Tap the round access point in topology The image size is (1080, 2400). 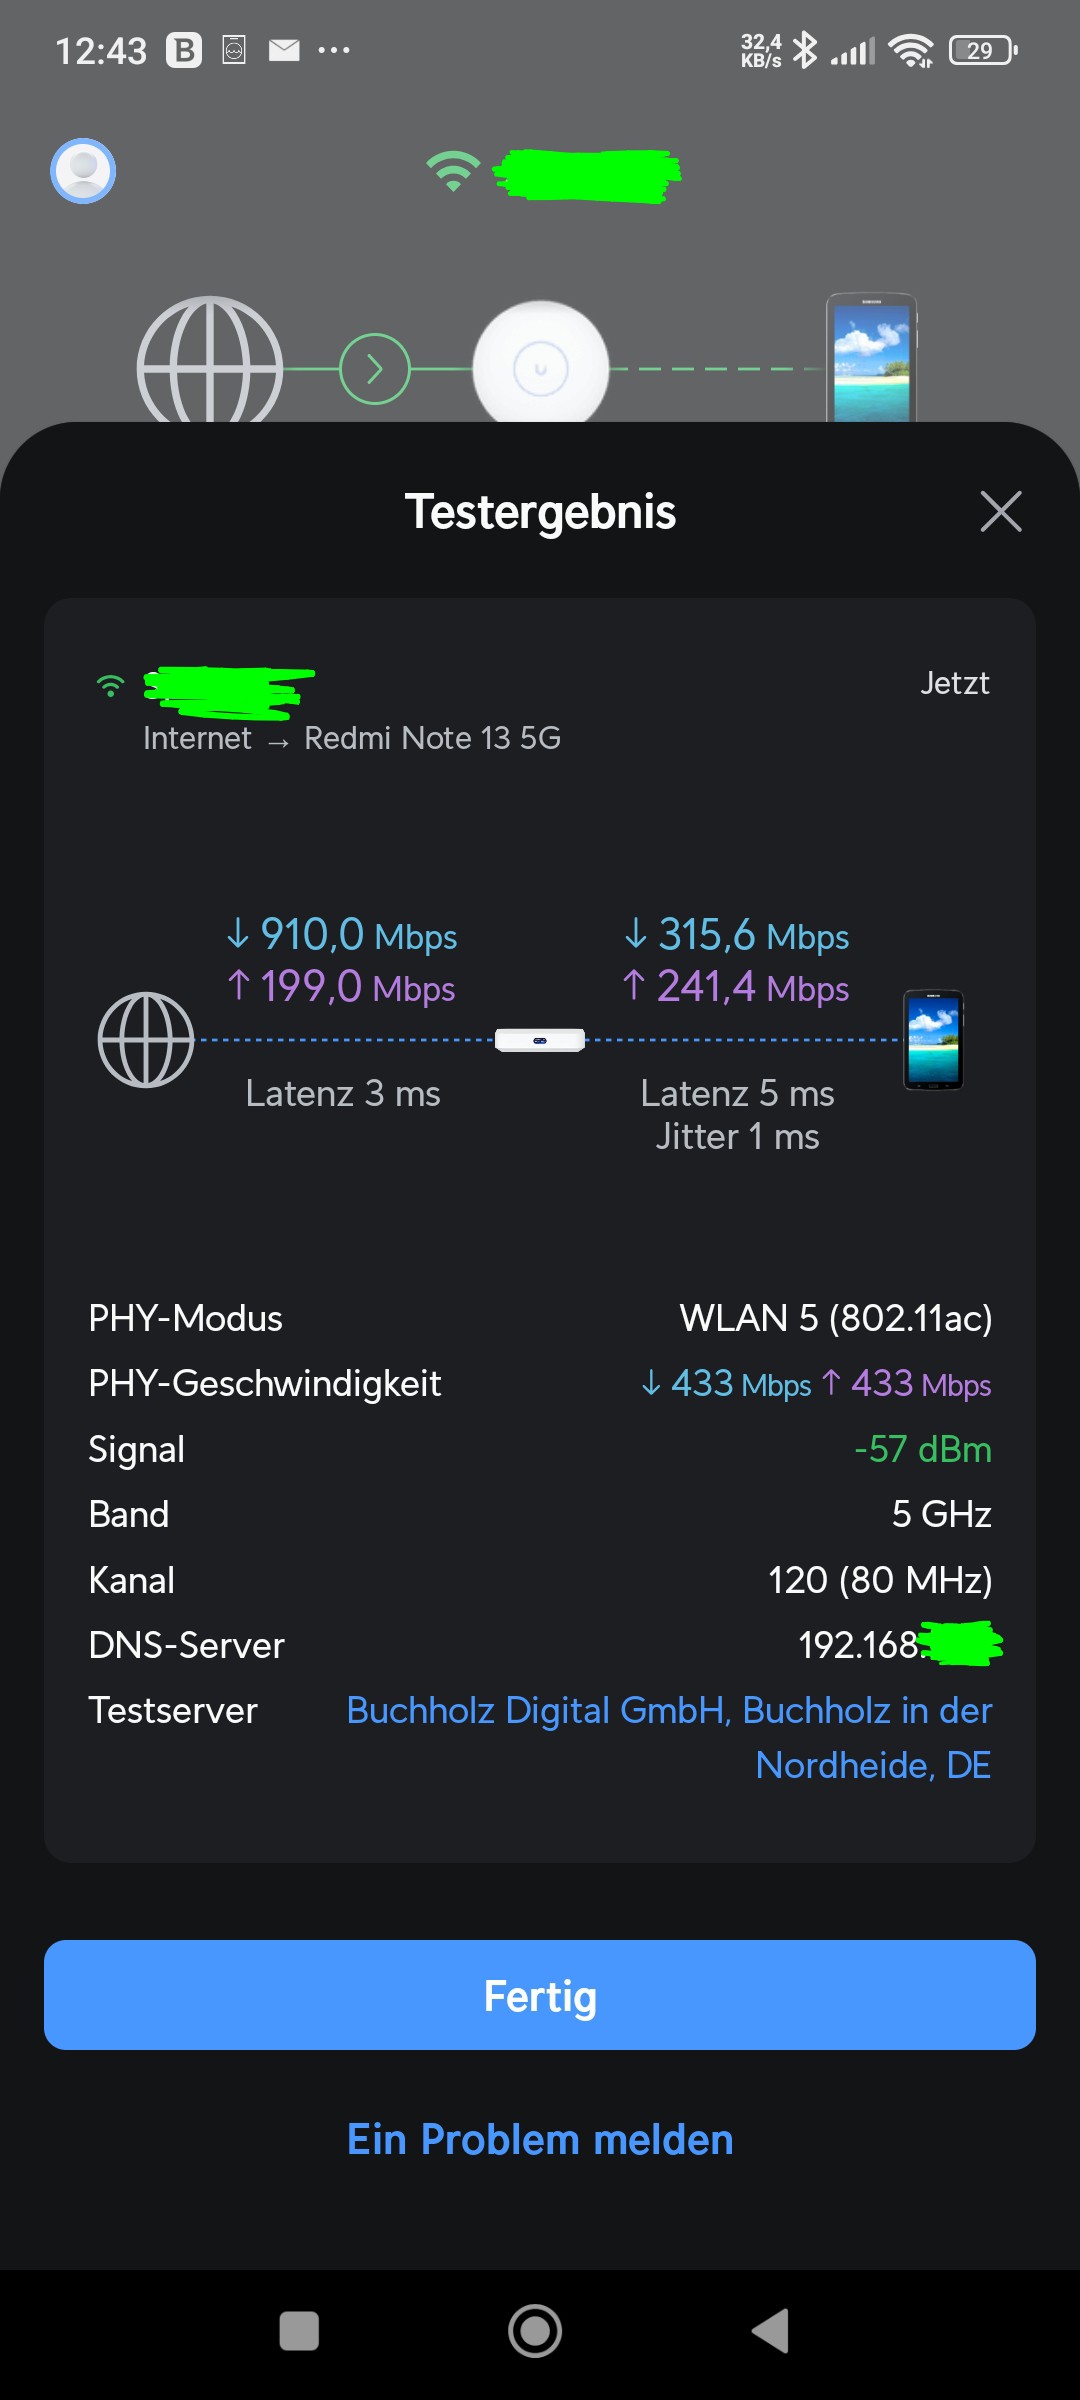coord(540,367)
